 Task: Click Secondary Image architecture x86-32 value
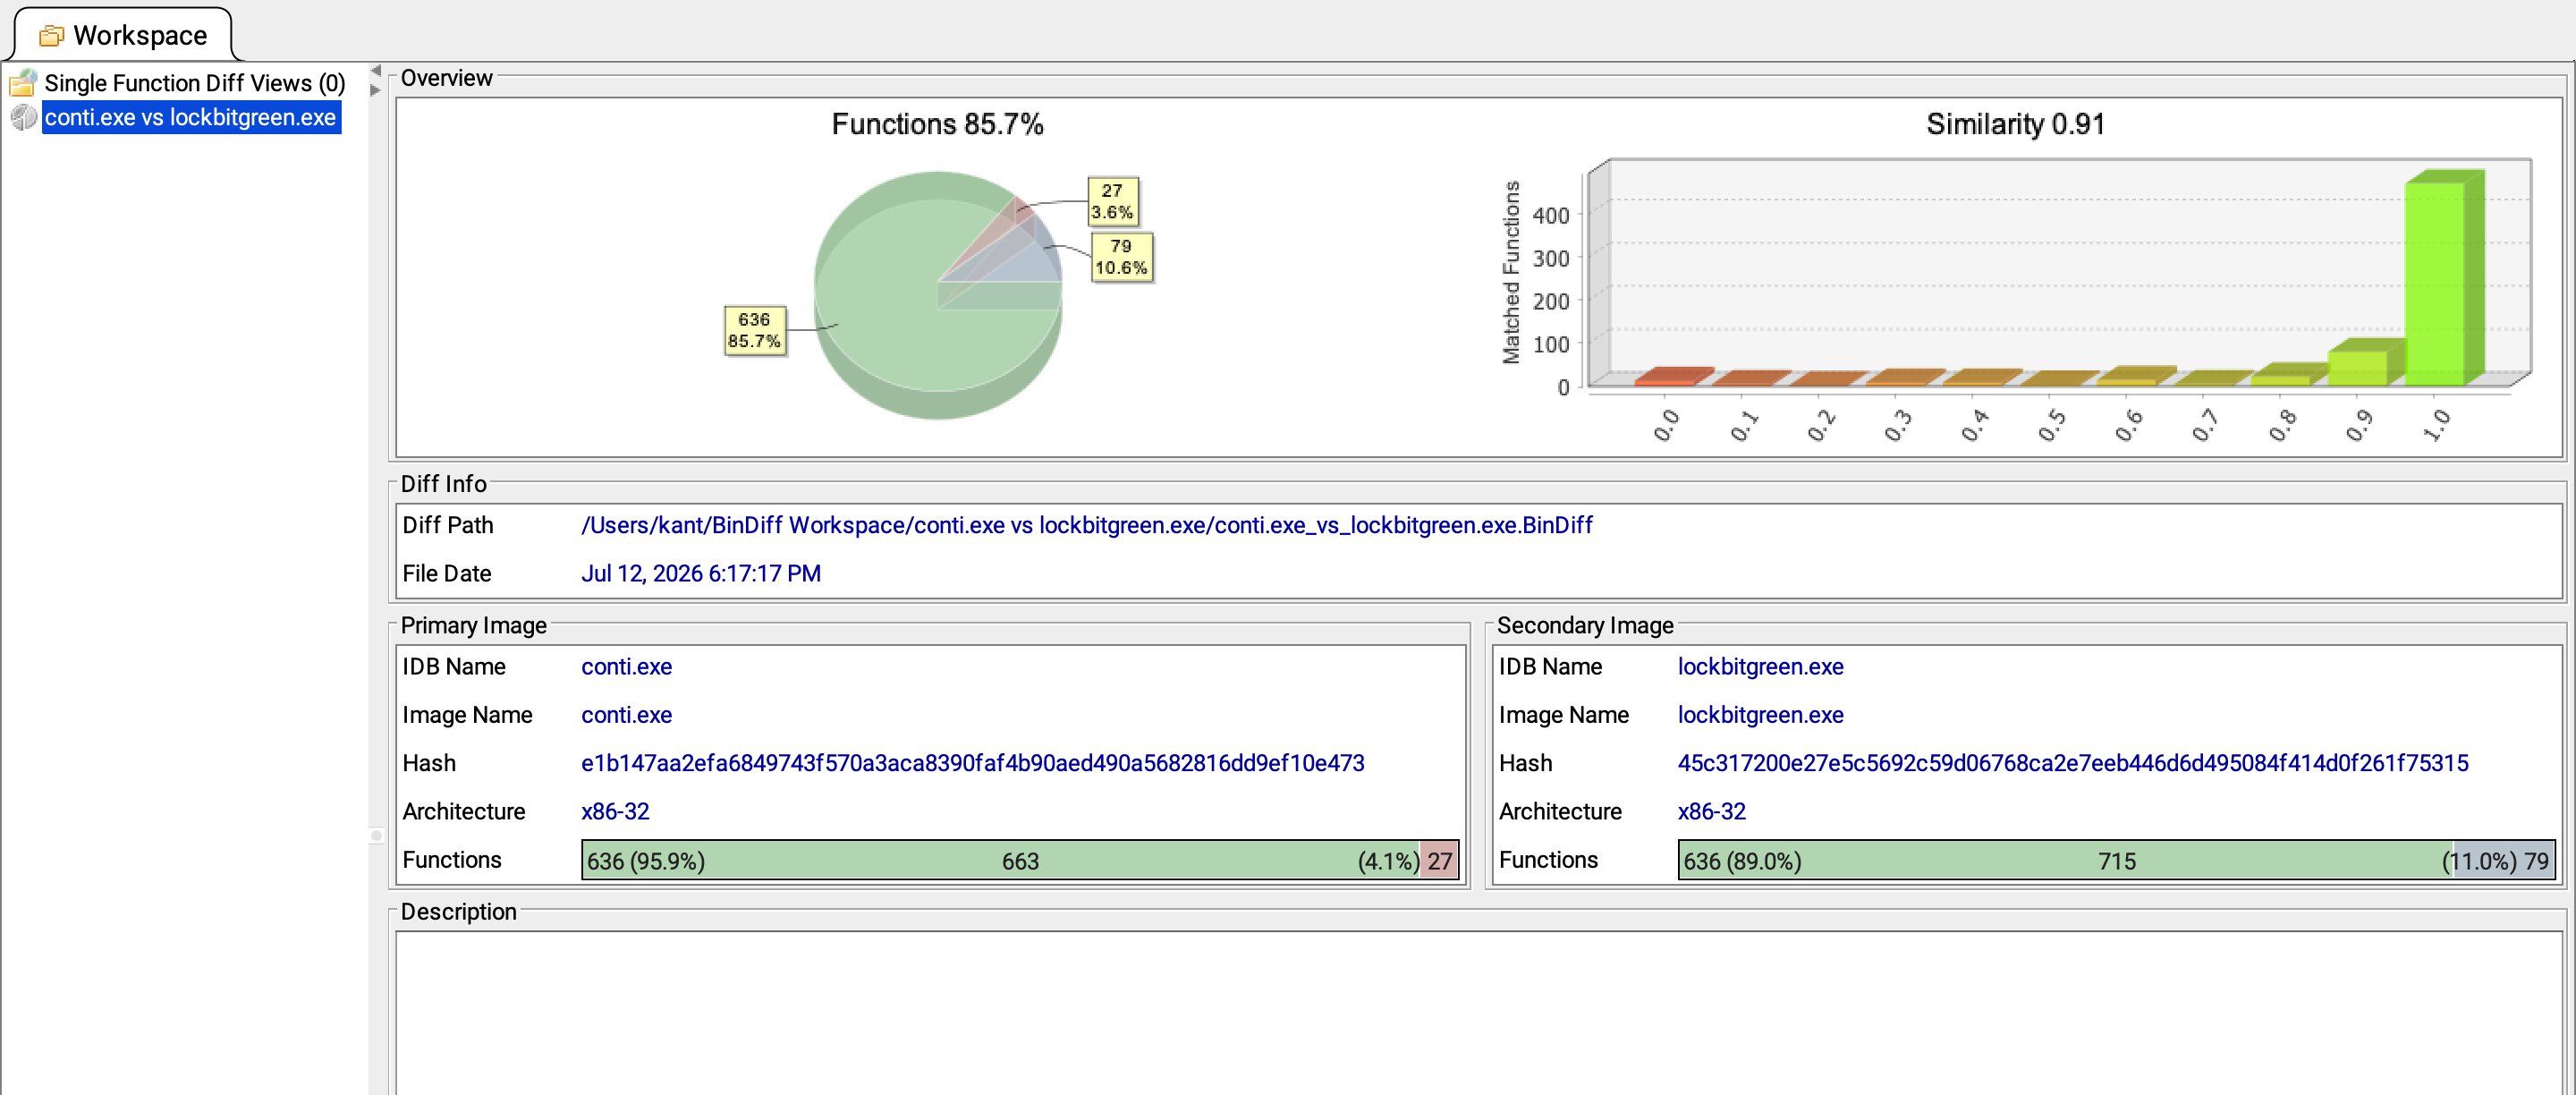pyautogui.click(x=1711, y=811)
